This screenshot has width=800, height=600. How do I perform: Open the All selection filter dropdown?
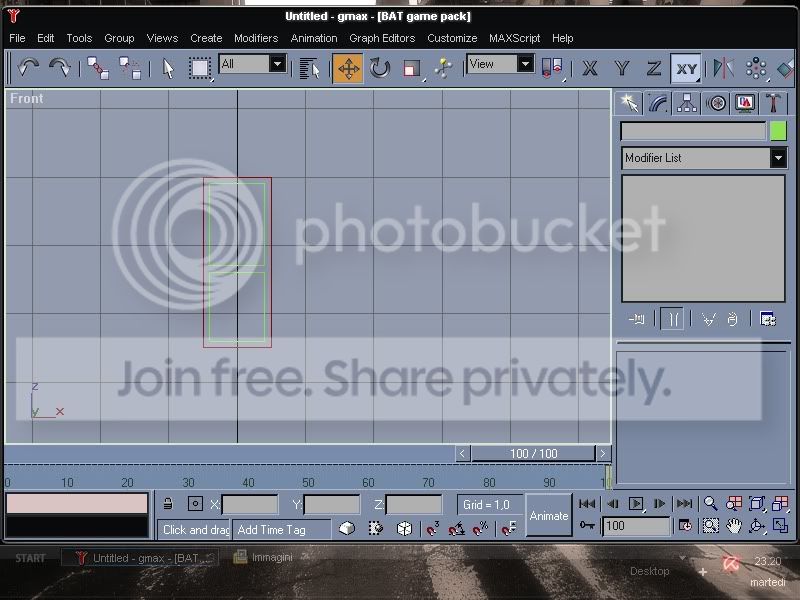[x=278, y=64]
